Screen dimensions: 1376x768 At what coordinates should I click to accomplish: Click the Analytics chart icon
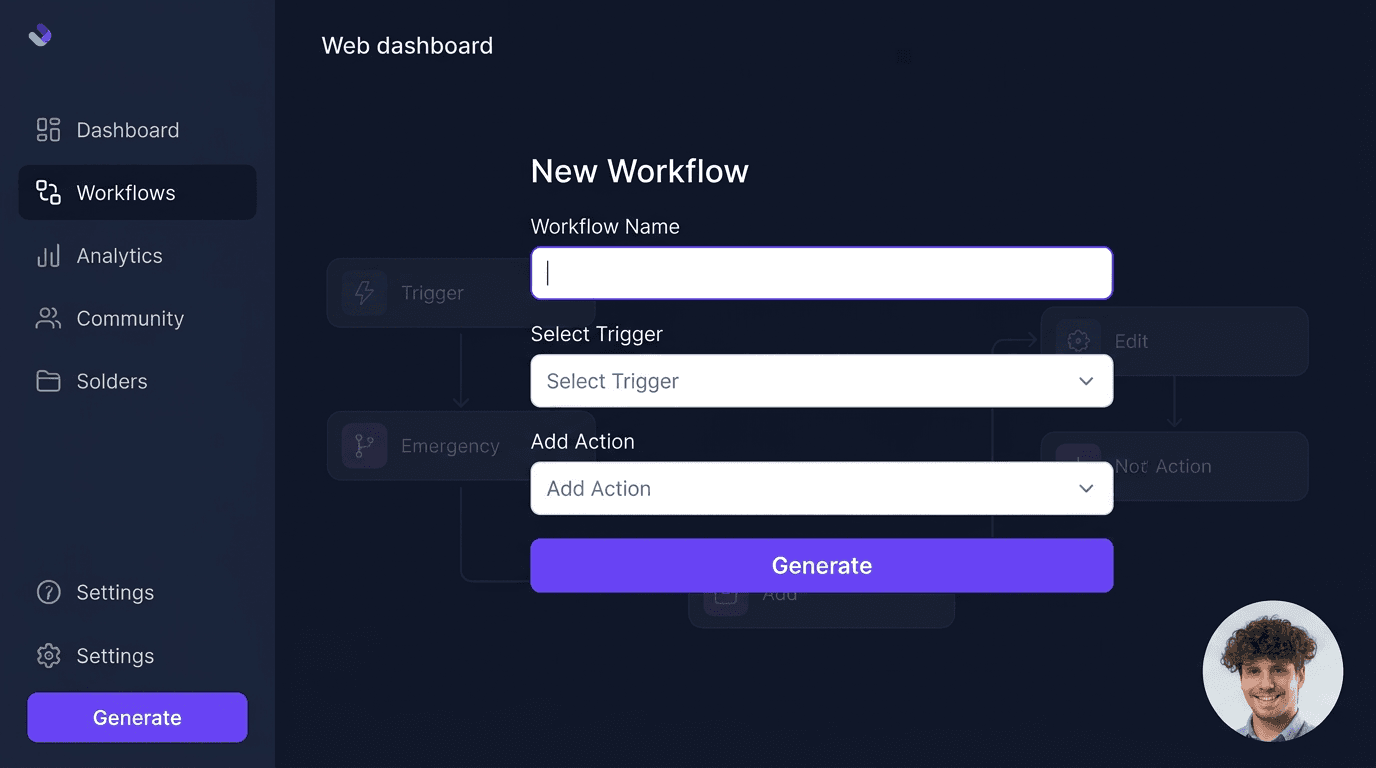pos(47,255)
